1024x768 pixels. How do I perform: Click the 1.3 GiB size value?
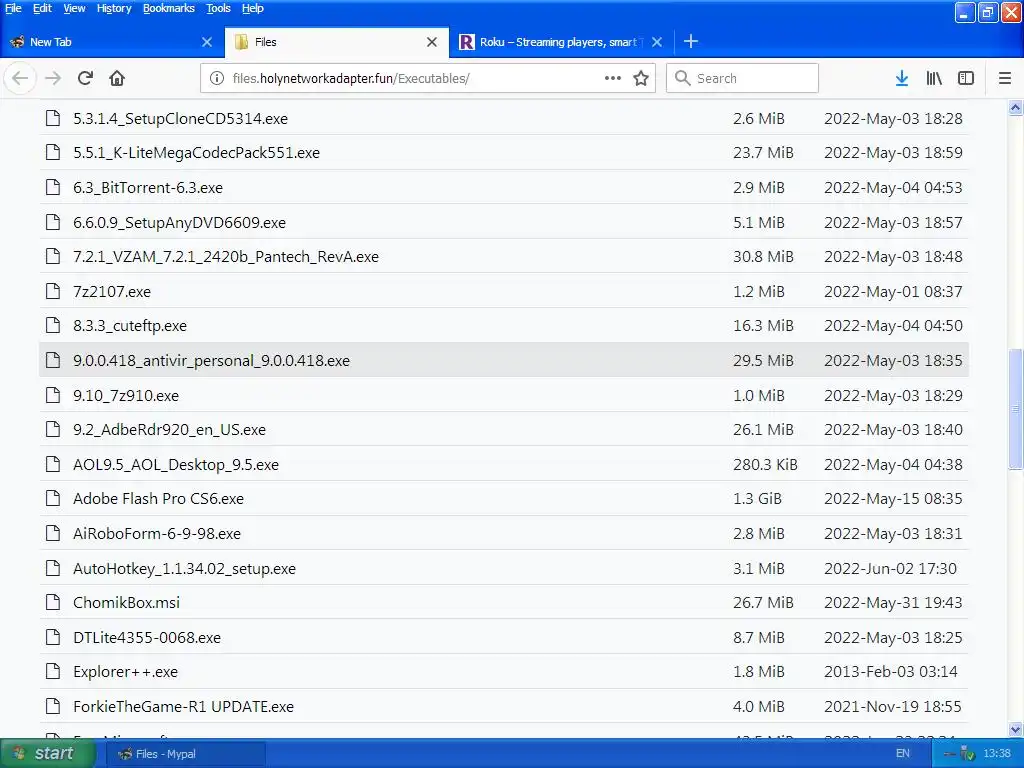[x=757, y=498]
